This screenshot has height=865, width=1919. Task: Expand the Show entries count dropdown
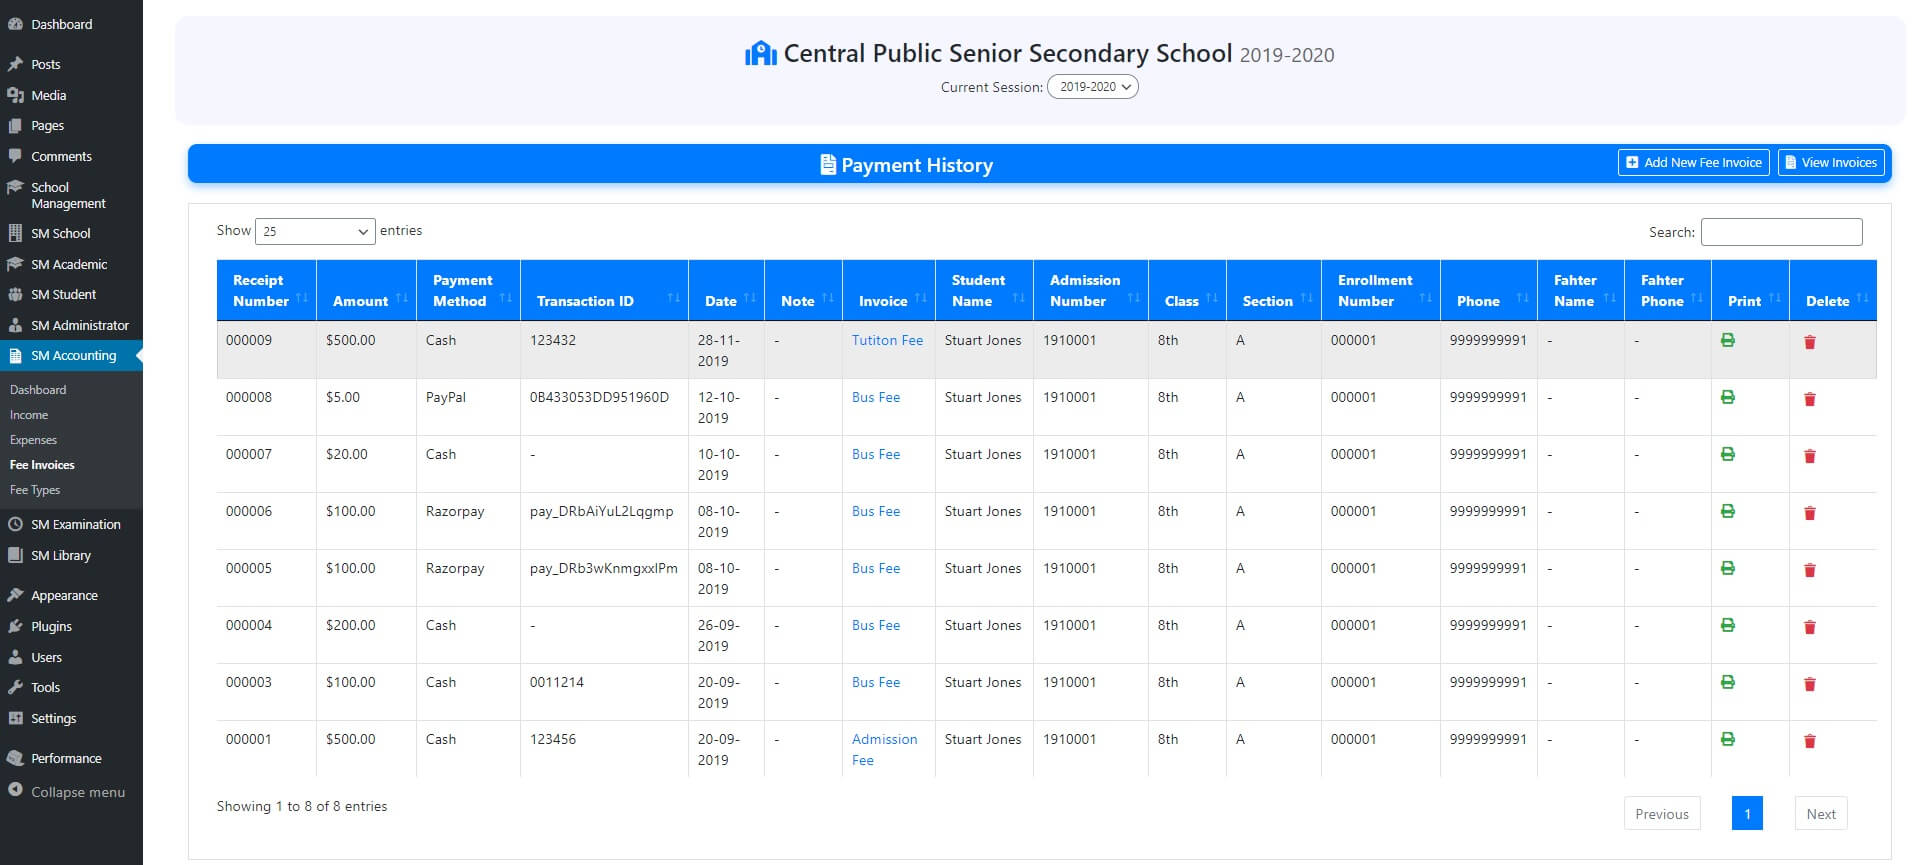point(315,231)
